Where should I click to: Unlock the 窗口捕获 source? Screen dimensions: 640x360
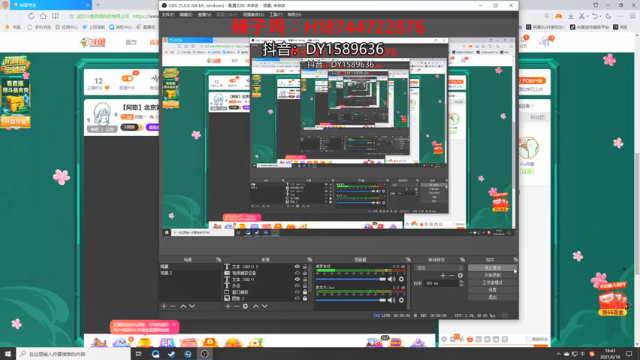point(305,292)
